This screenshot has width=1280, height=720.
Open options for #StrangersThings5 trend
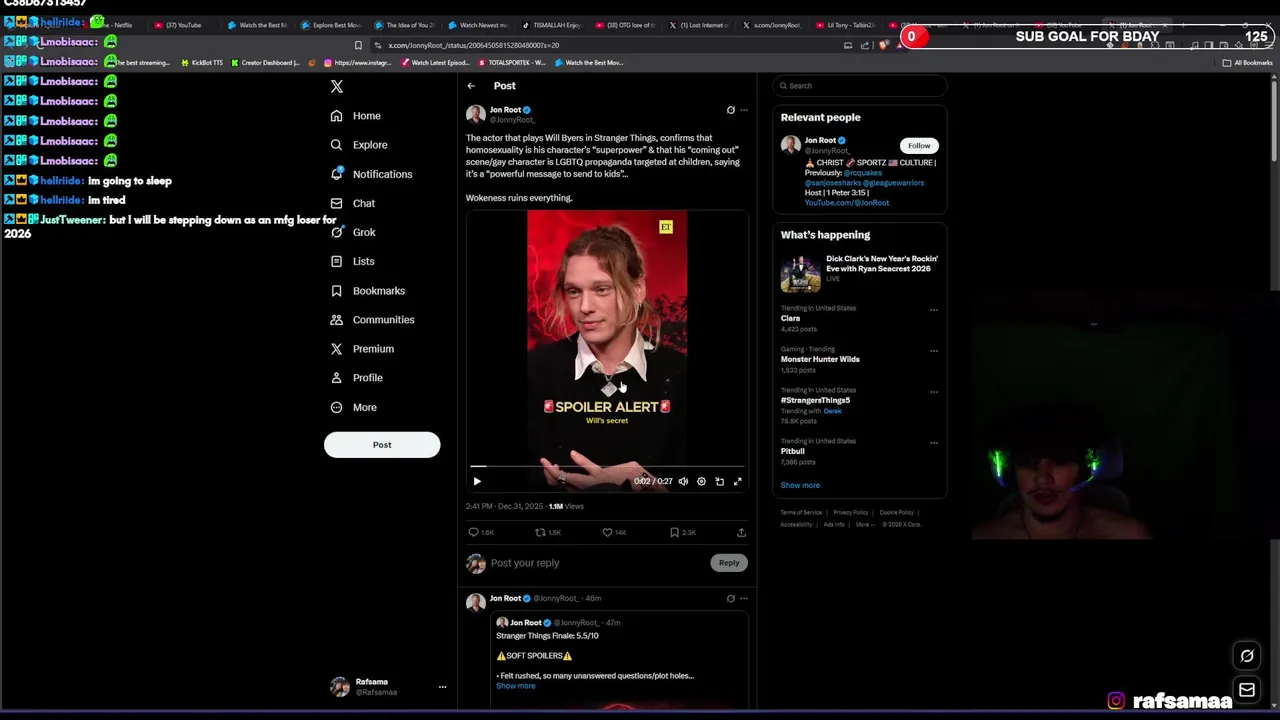pyautogui.click(x=934, y=392)
